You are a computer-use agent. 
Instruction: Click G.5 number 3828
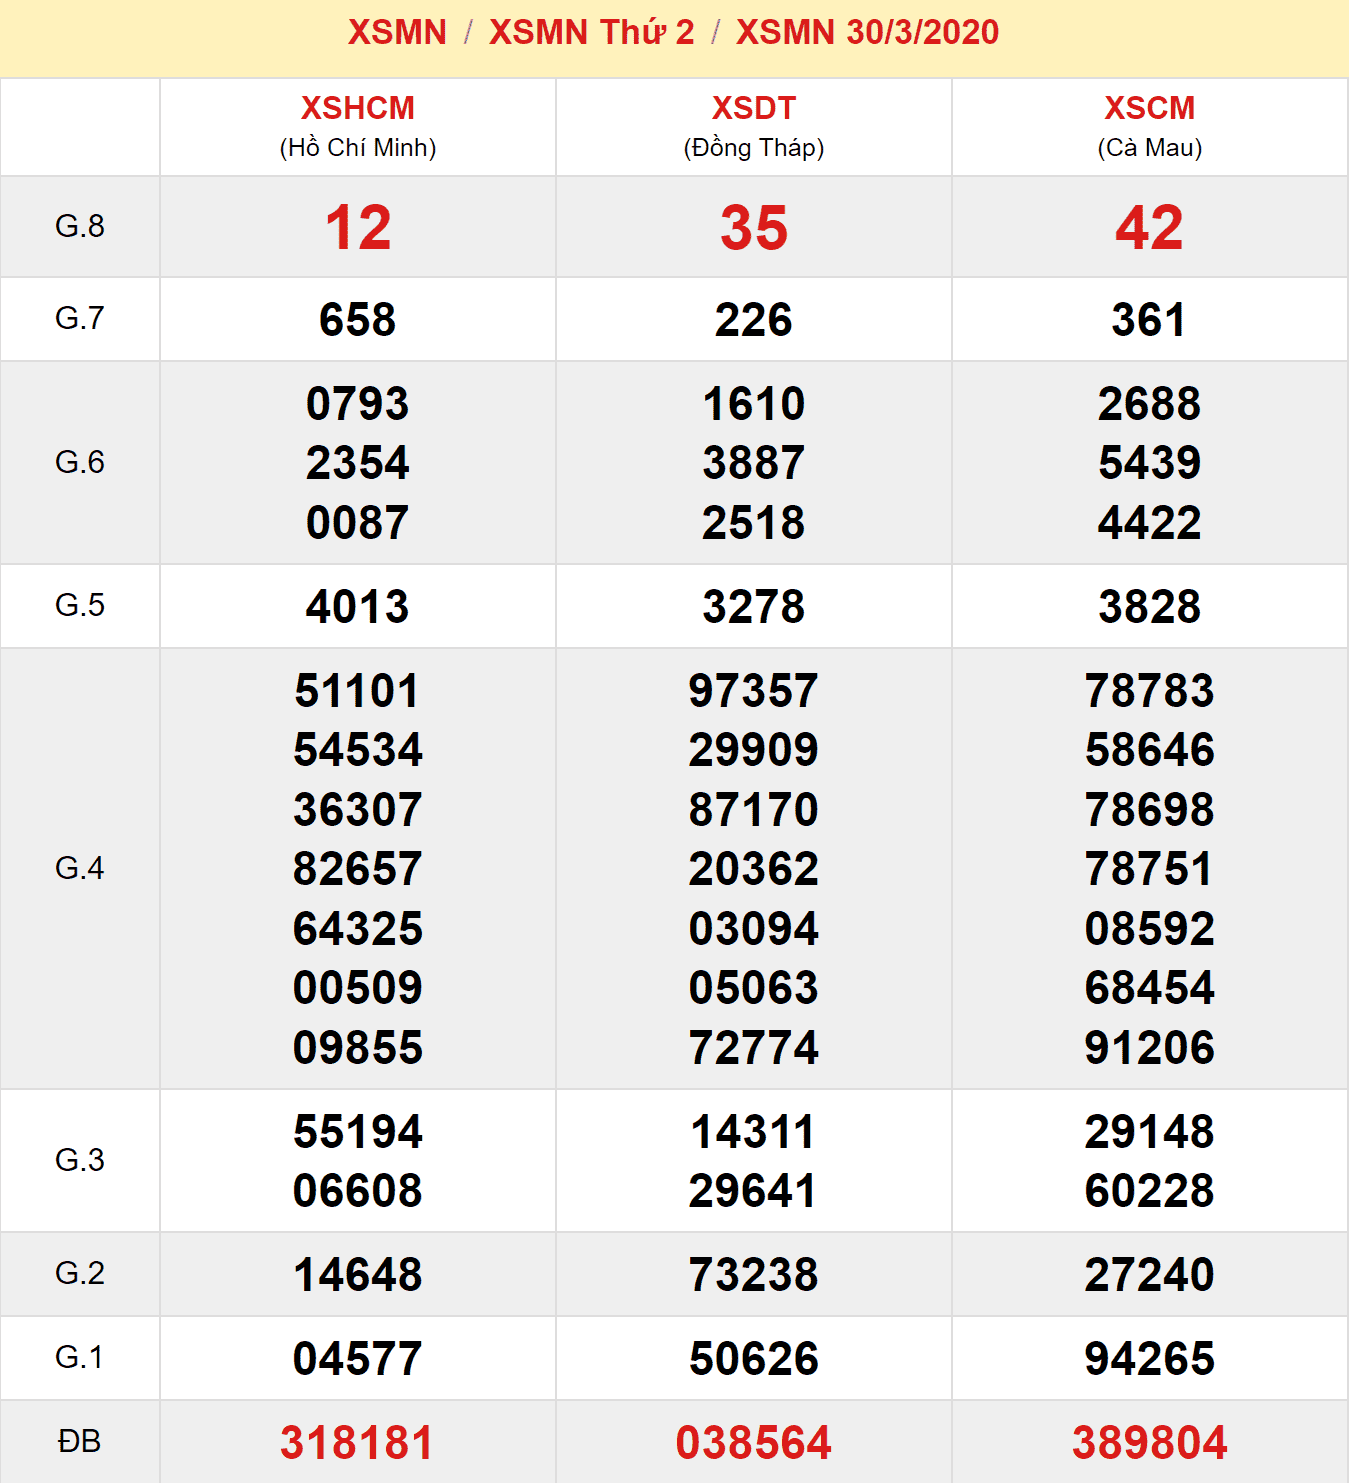(1150, 607)
